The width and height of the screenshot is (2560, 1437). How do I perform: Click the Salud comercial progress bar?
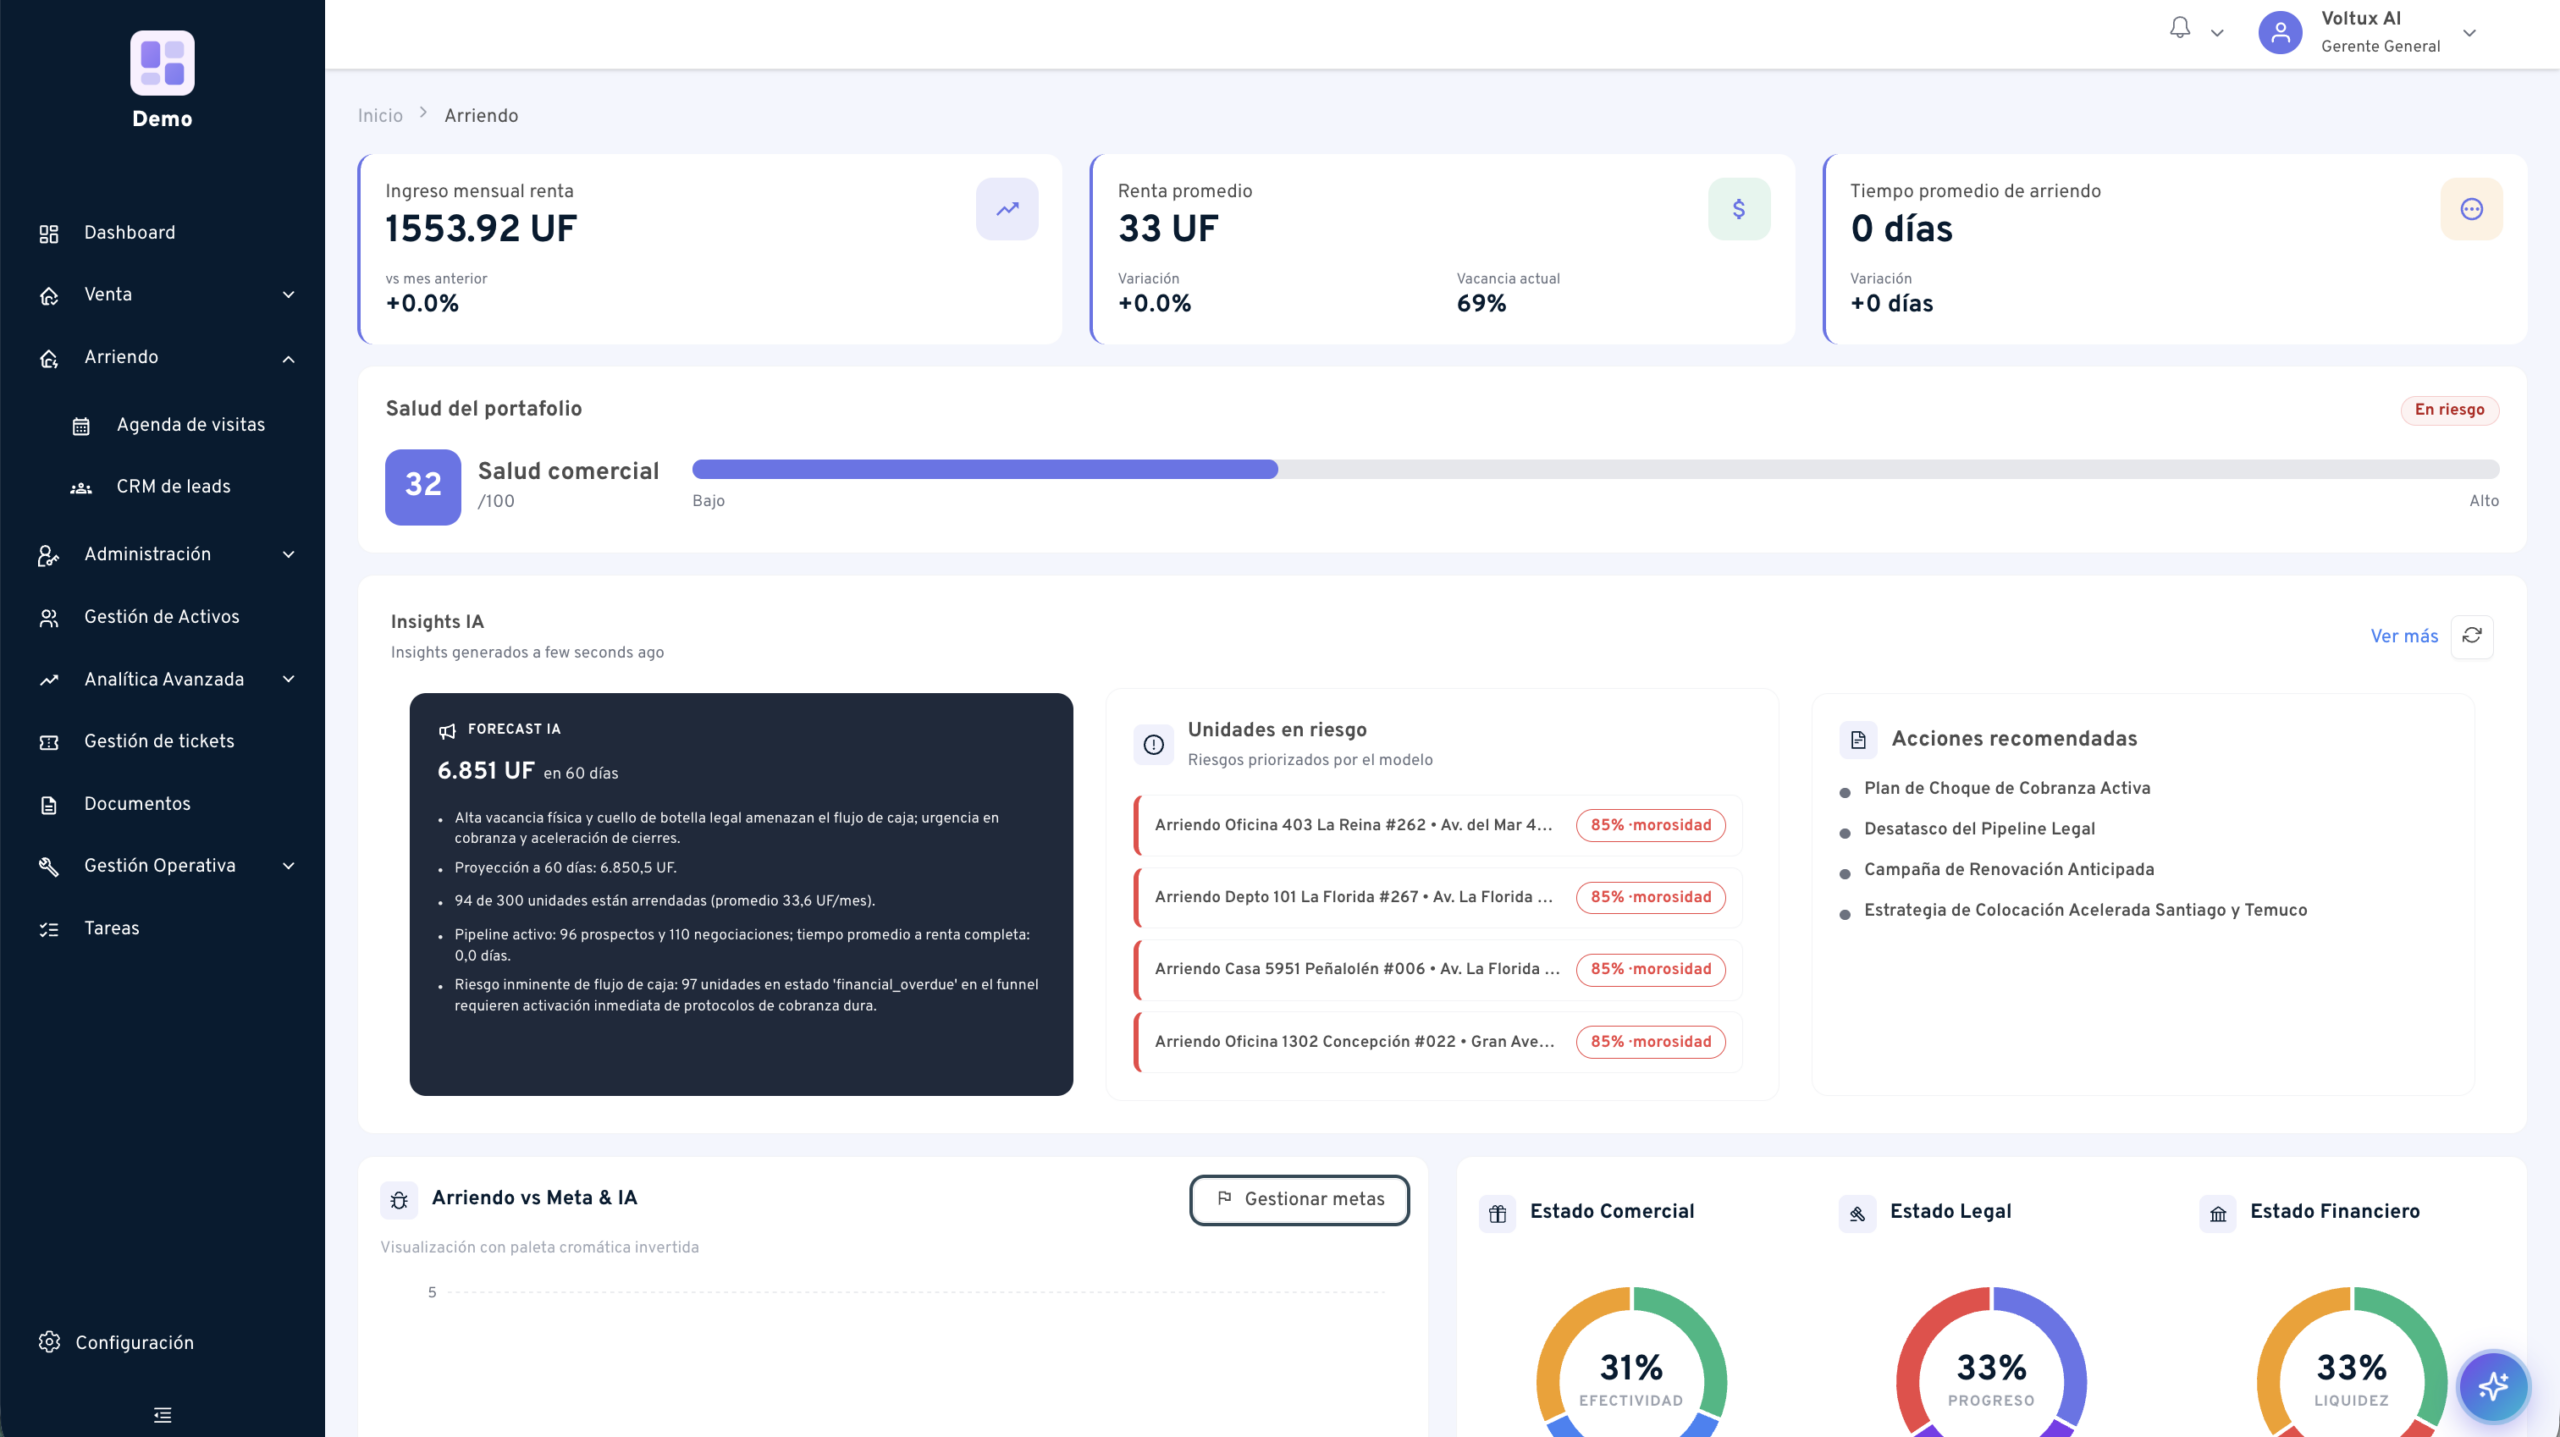pos(1595,469)
